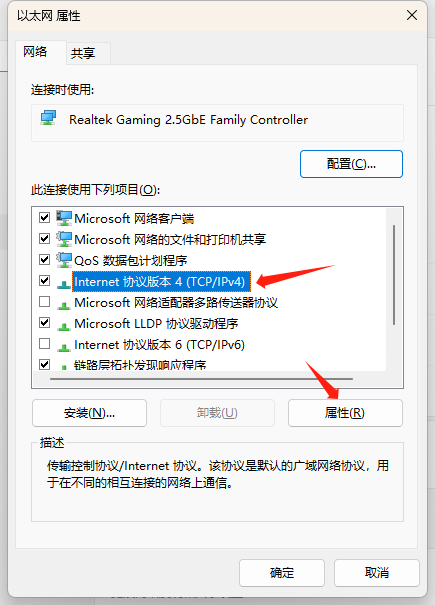Uncheck the Microsoft 网络客户端 checkbox
This screenshot has width=435, height=605.
pos(45,218)
